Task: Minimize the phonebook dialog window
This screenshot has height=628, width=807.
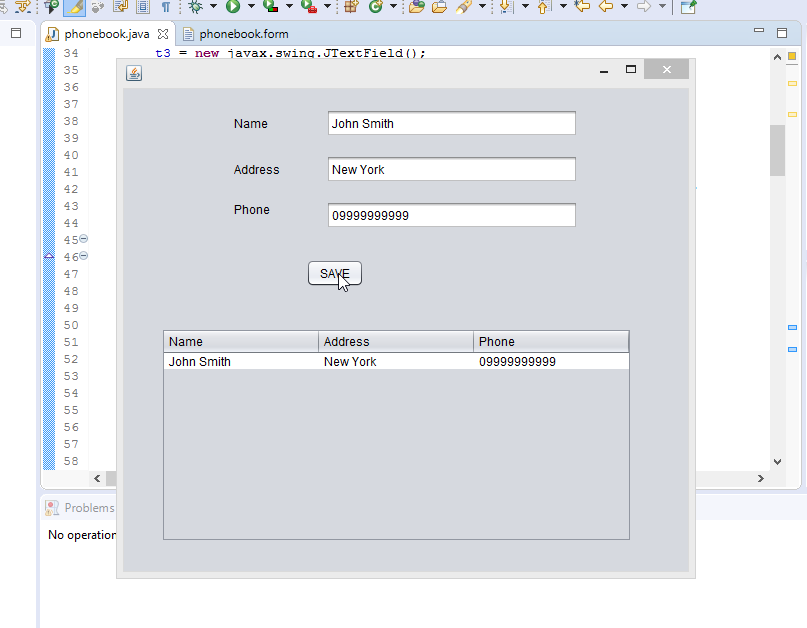Action: (604, 70)
